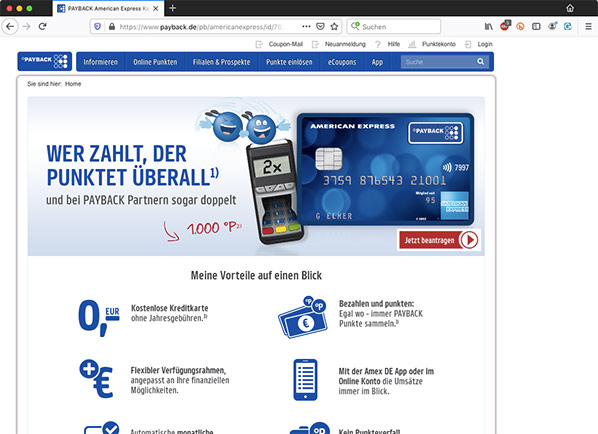Viewport: 598px width, 434px height.
Task: Open the eCoupons menu
Action: point(342,62)
